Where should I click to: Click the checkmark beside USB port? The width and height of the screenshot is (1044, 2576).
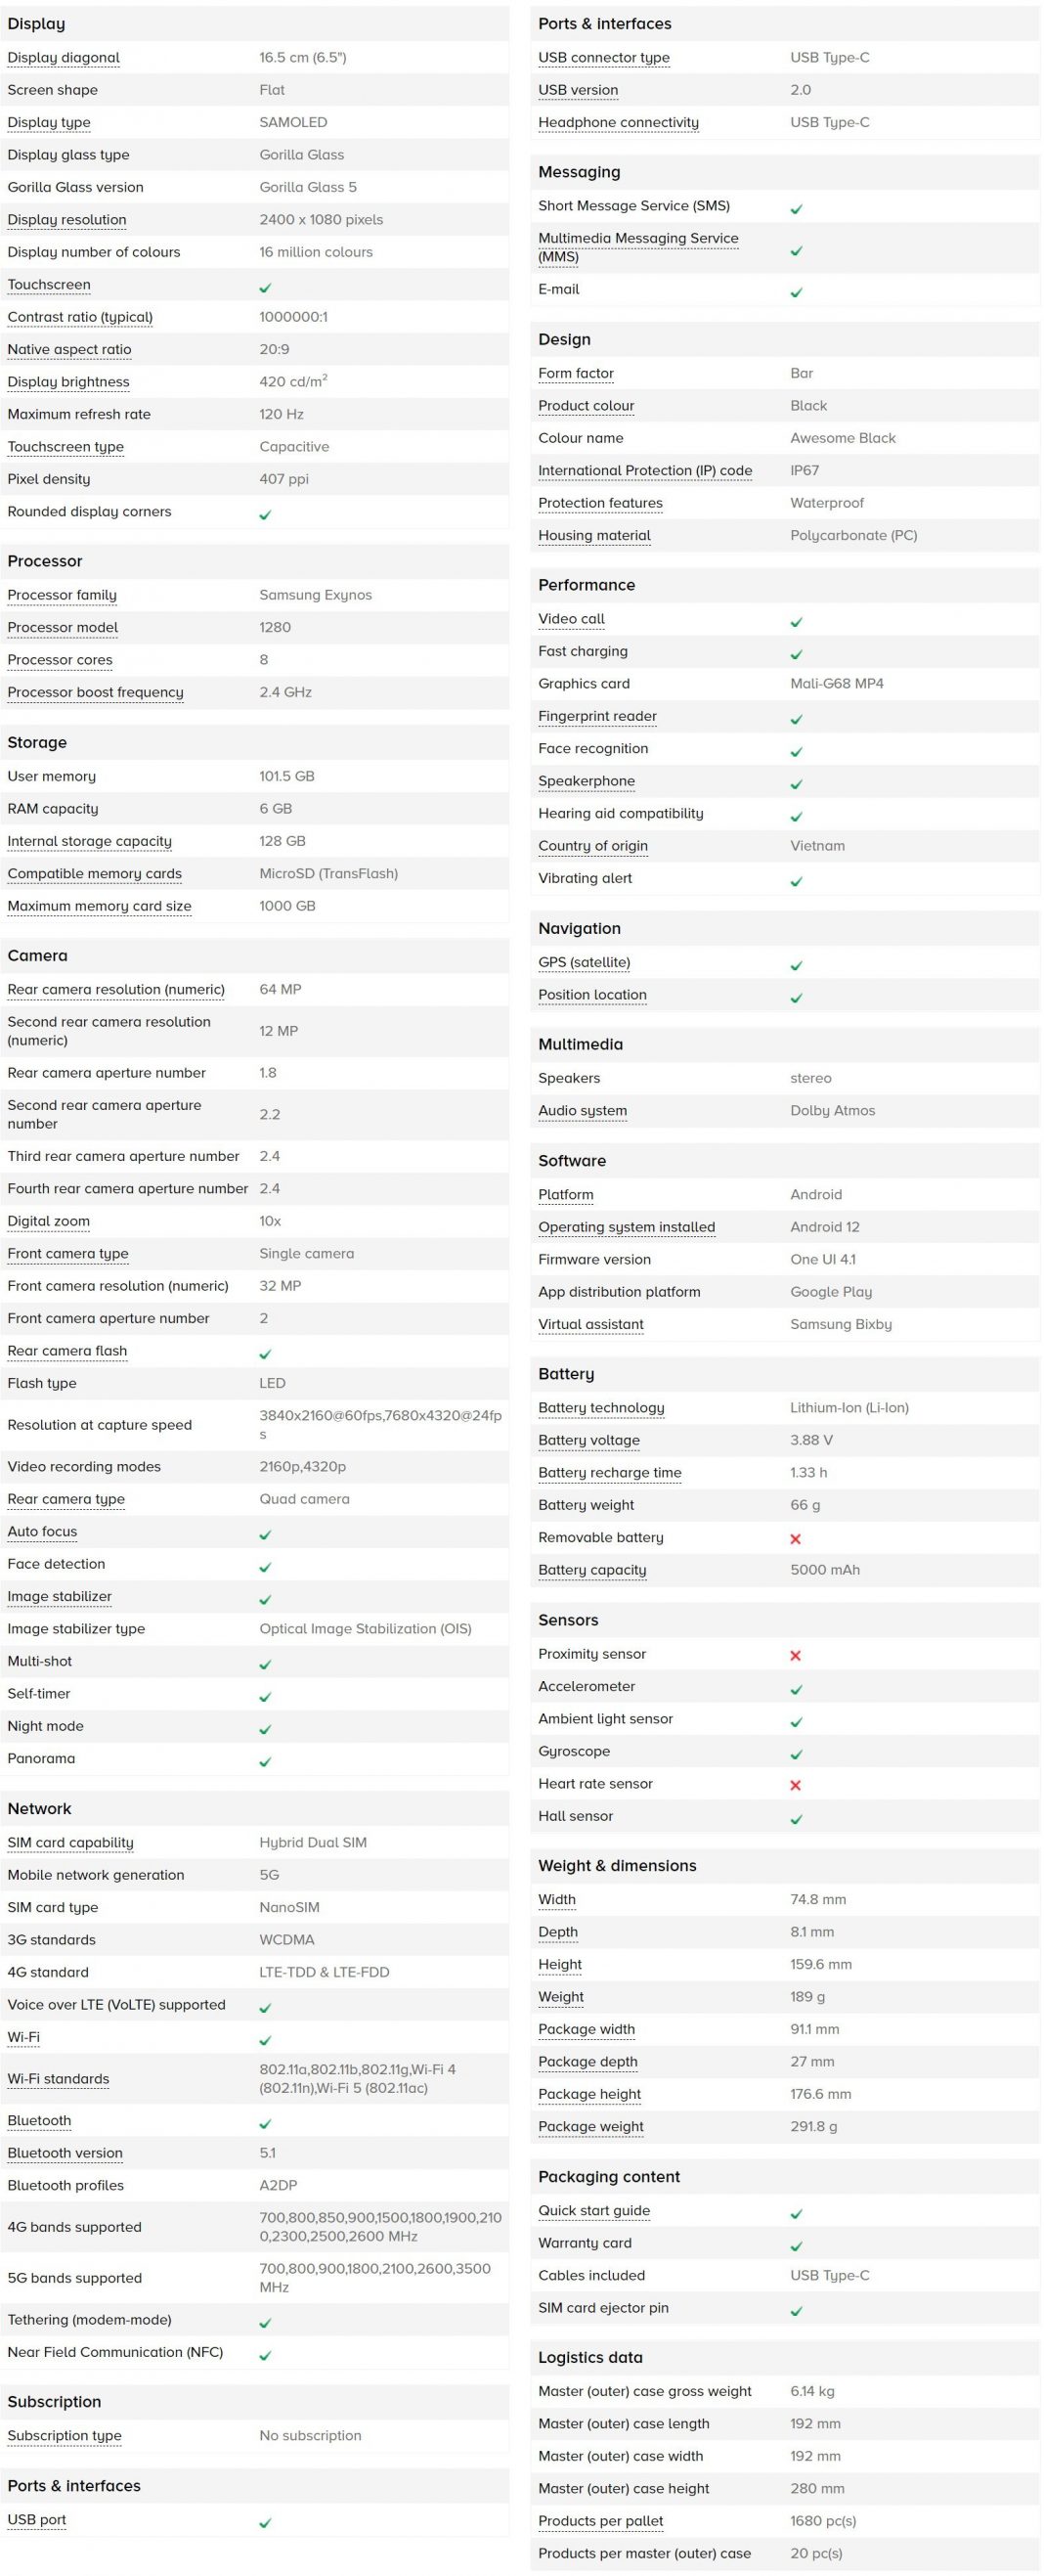coord(265,2523)
